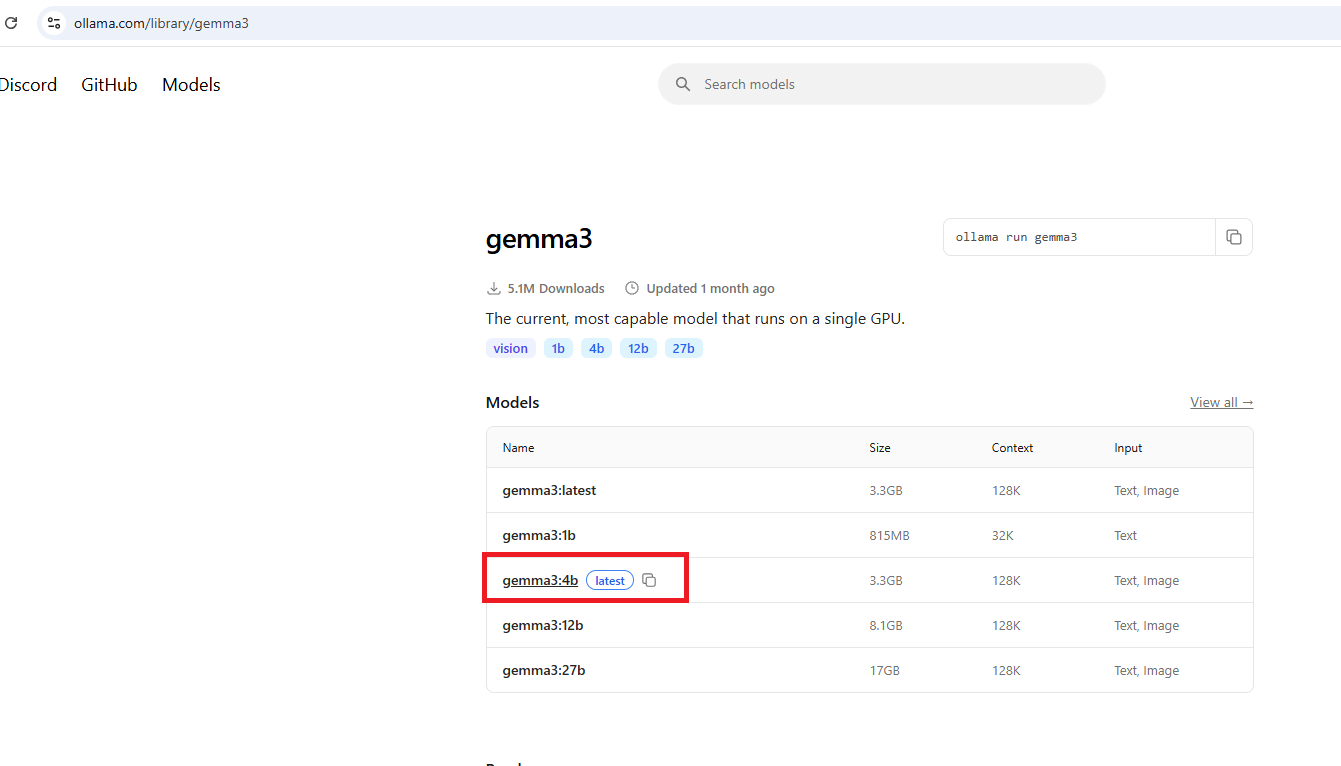This screenshot has height=766, width=1341.
Task: Copy the gemma3:4b model name
Action: tap(649, 580)
